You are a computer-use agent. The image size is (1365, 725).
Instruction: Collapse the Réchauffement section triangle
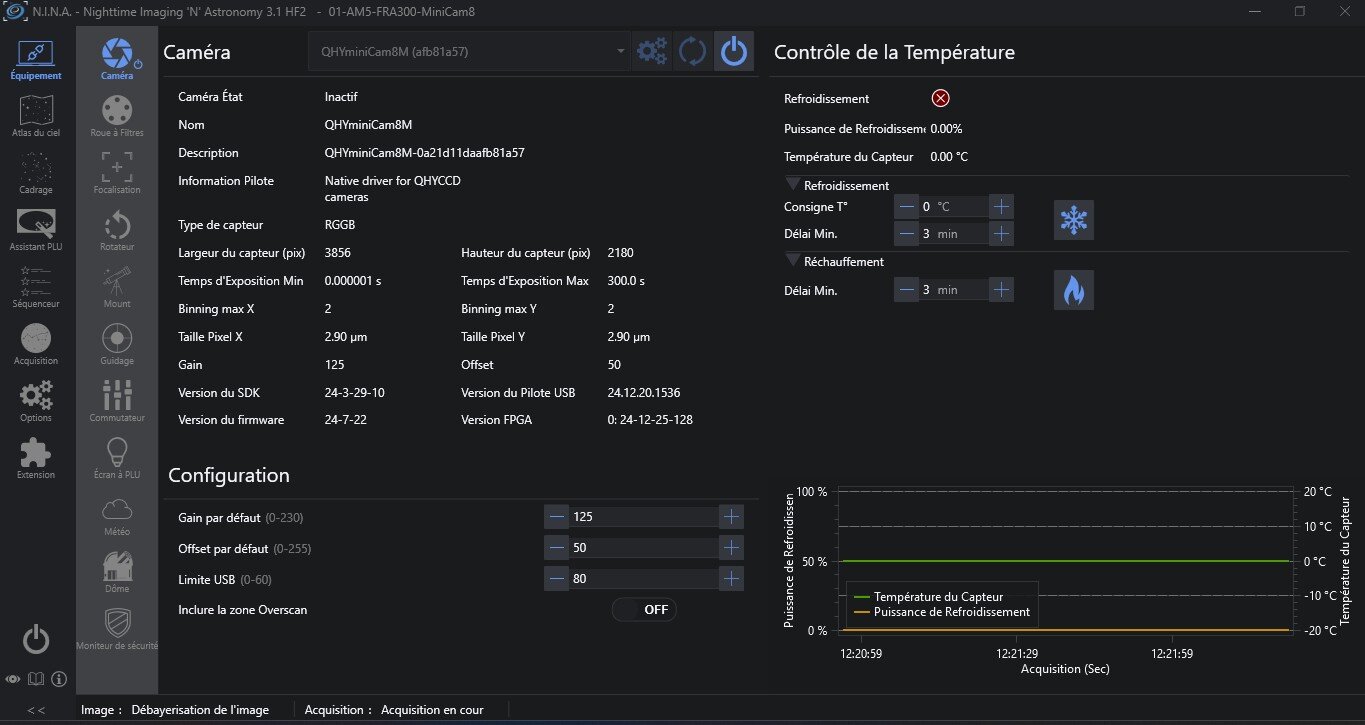(793, 261)
